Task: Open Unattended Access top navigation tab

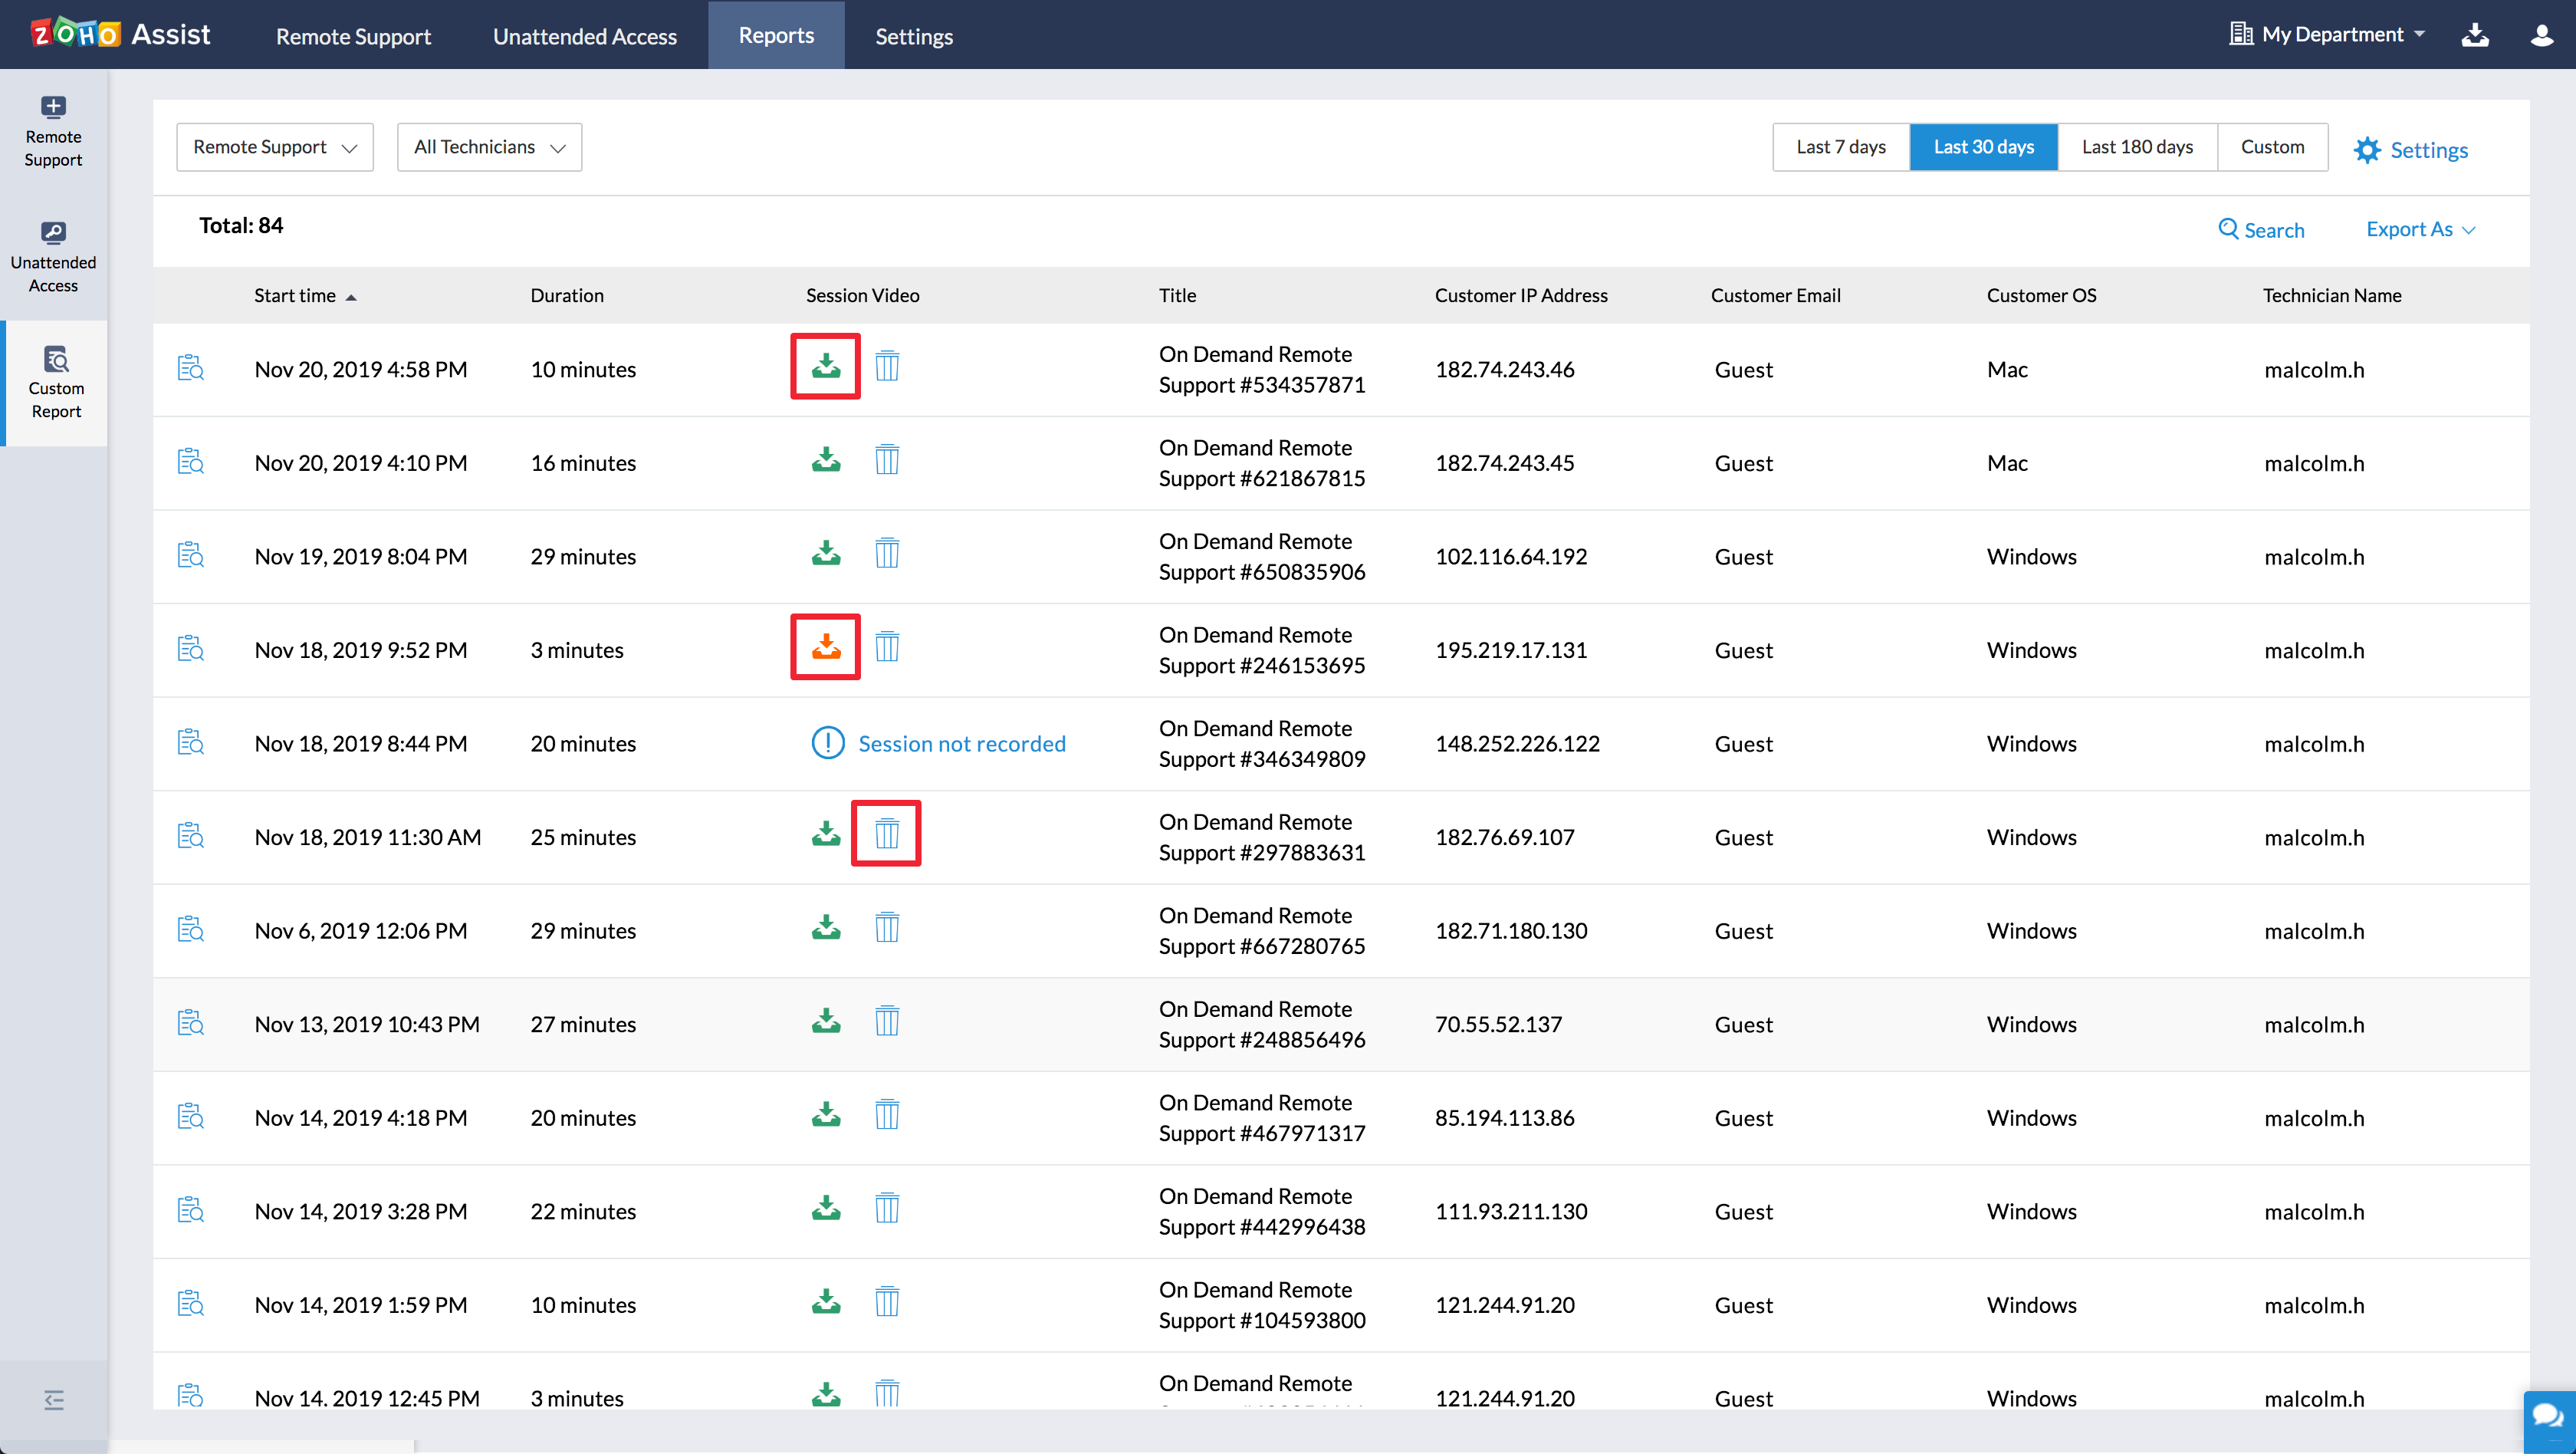Action: (585, 36)
